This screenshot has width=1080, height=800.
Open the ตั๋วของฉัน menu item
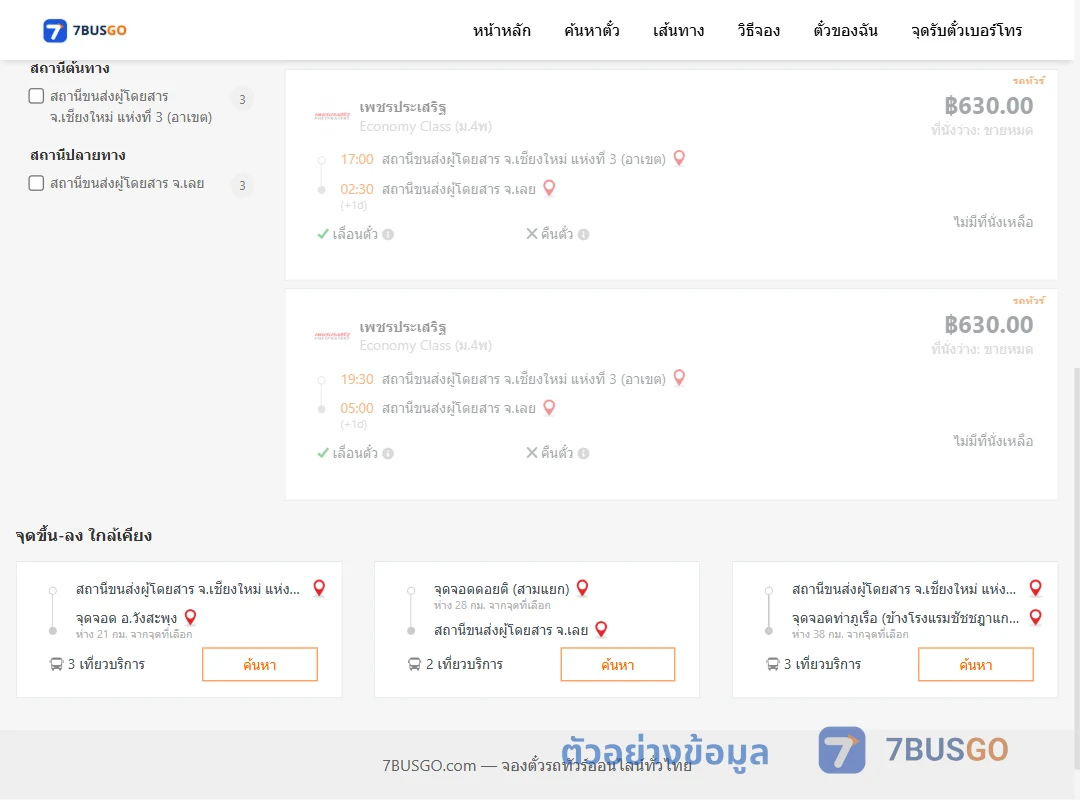tap(845, 30)
